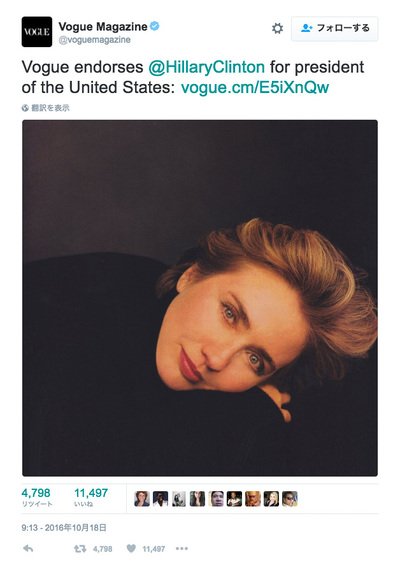Open the gear settings menu

(x=277, y=28)
